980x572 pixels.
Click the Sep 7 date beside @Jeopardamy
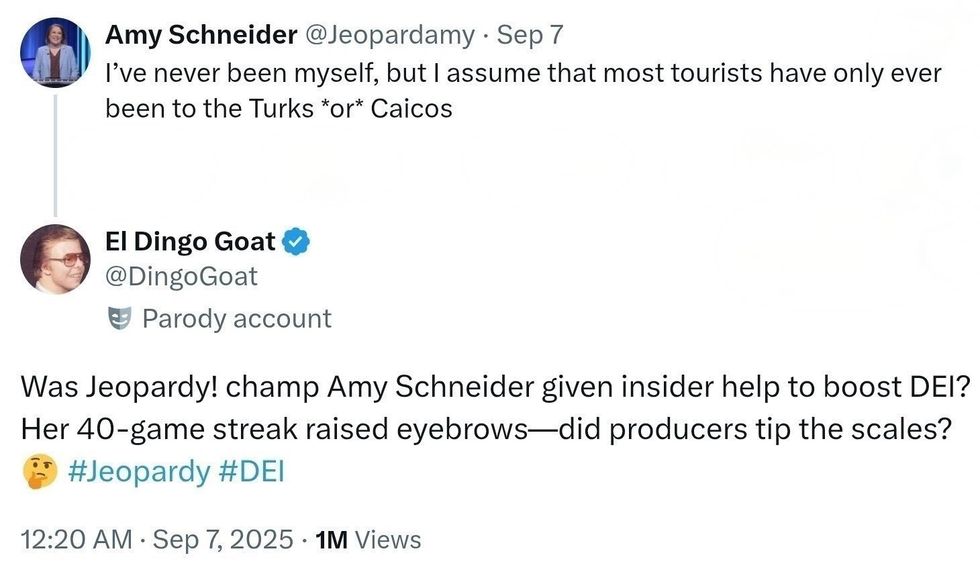coord(530,35)
